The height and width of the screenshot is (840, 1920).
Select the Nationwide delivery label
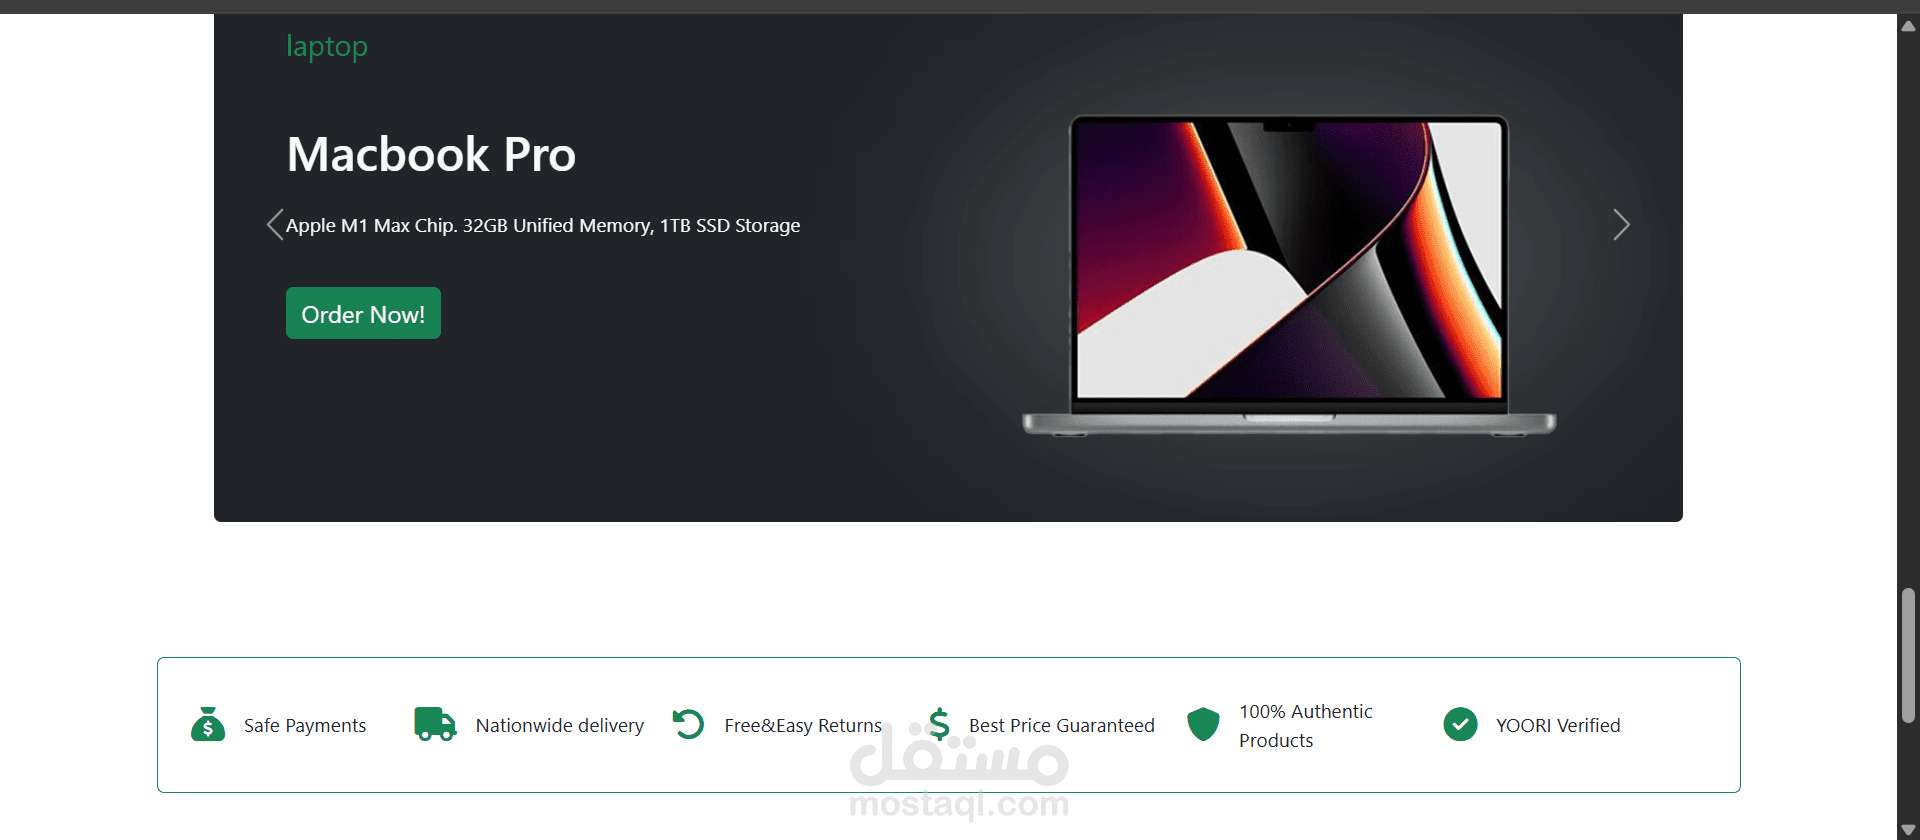coord(560,725)
